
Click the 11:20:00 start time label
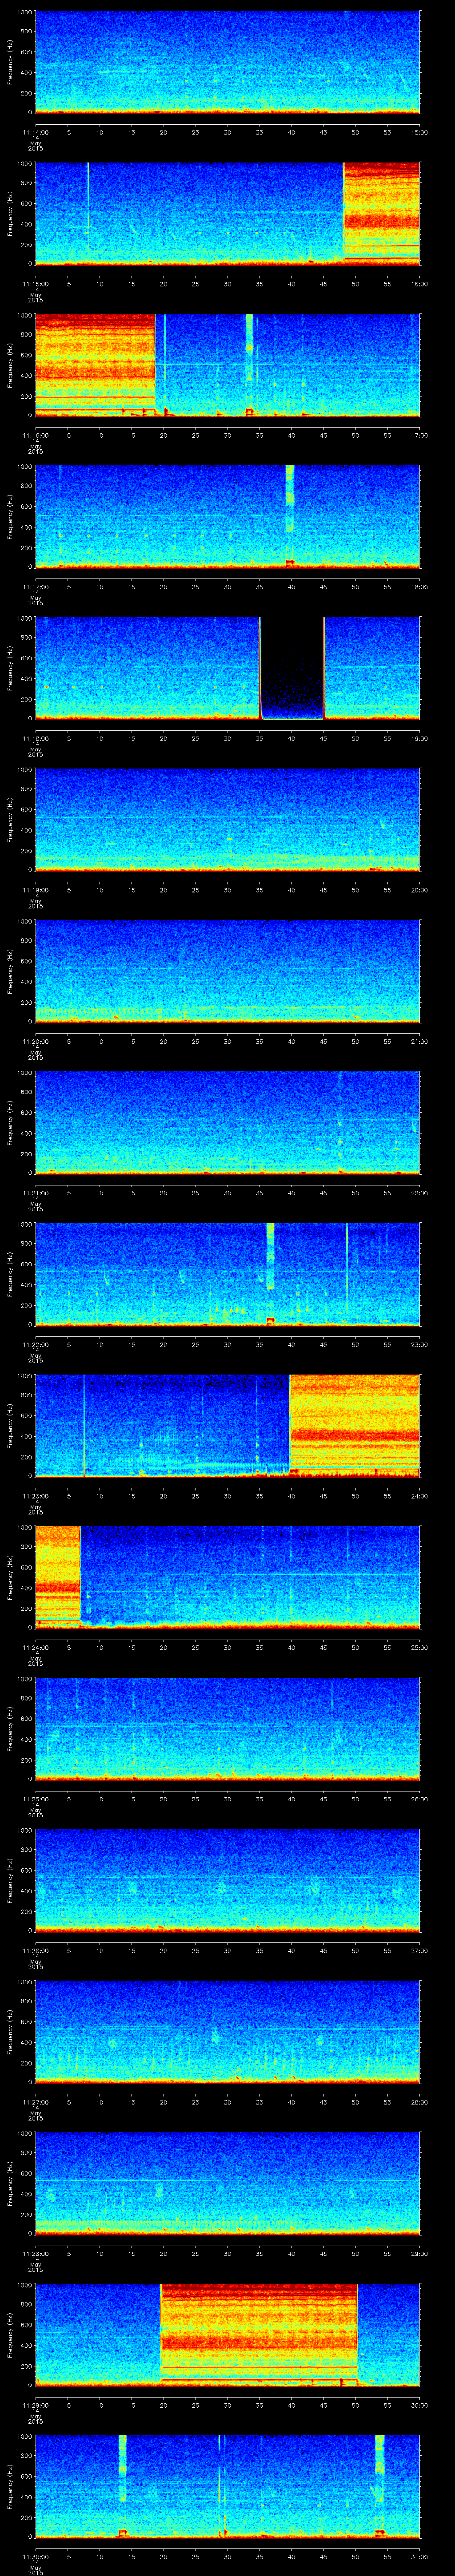[x=35, y=1041]
